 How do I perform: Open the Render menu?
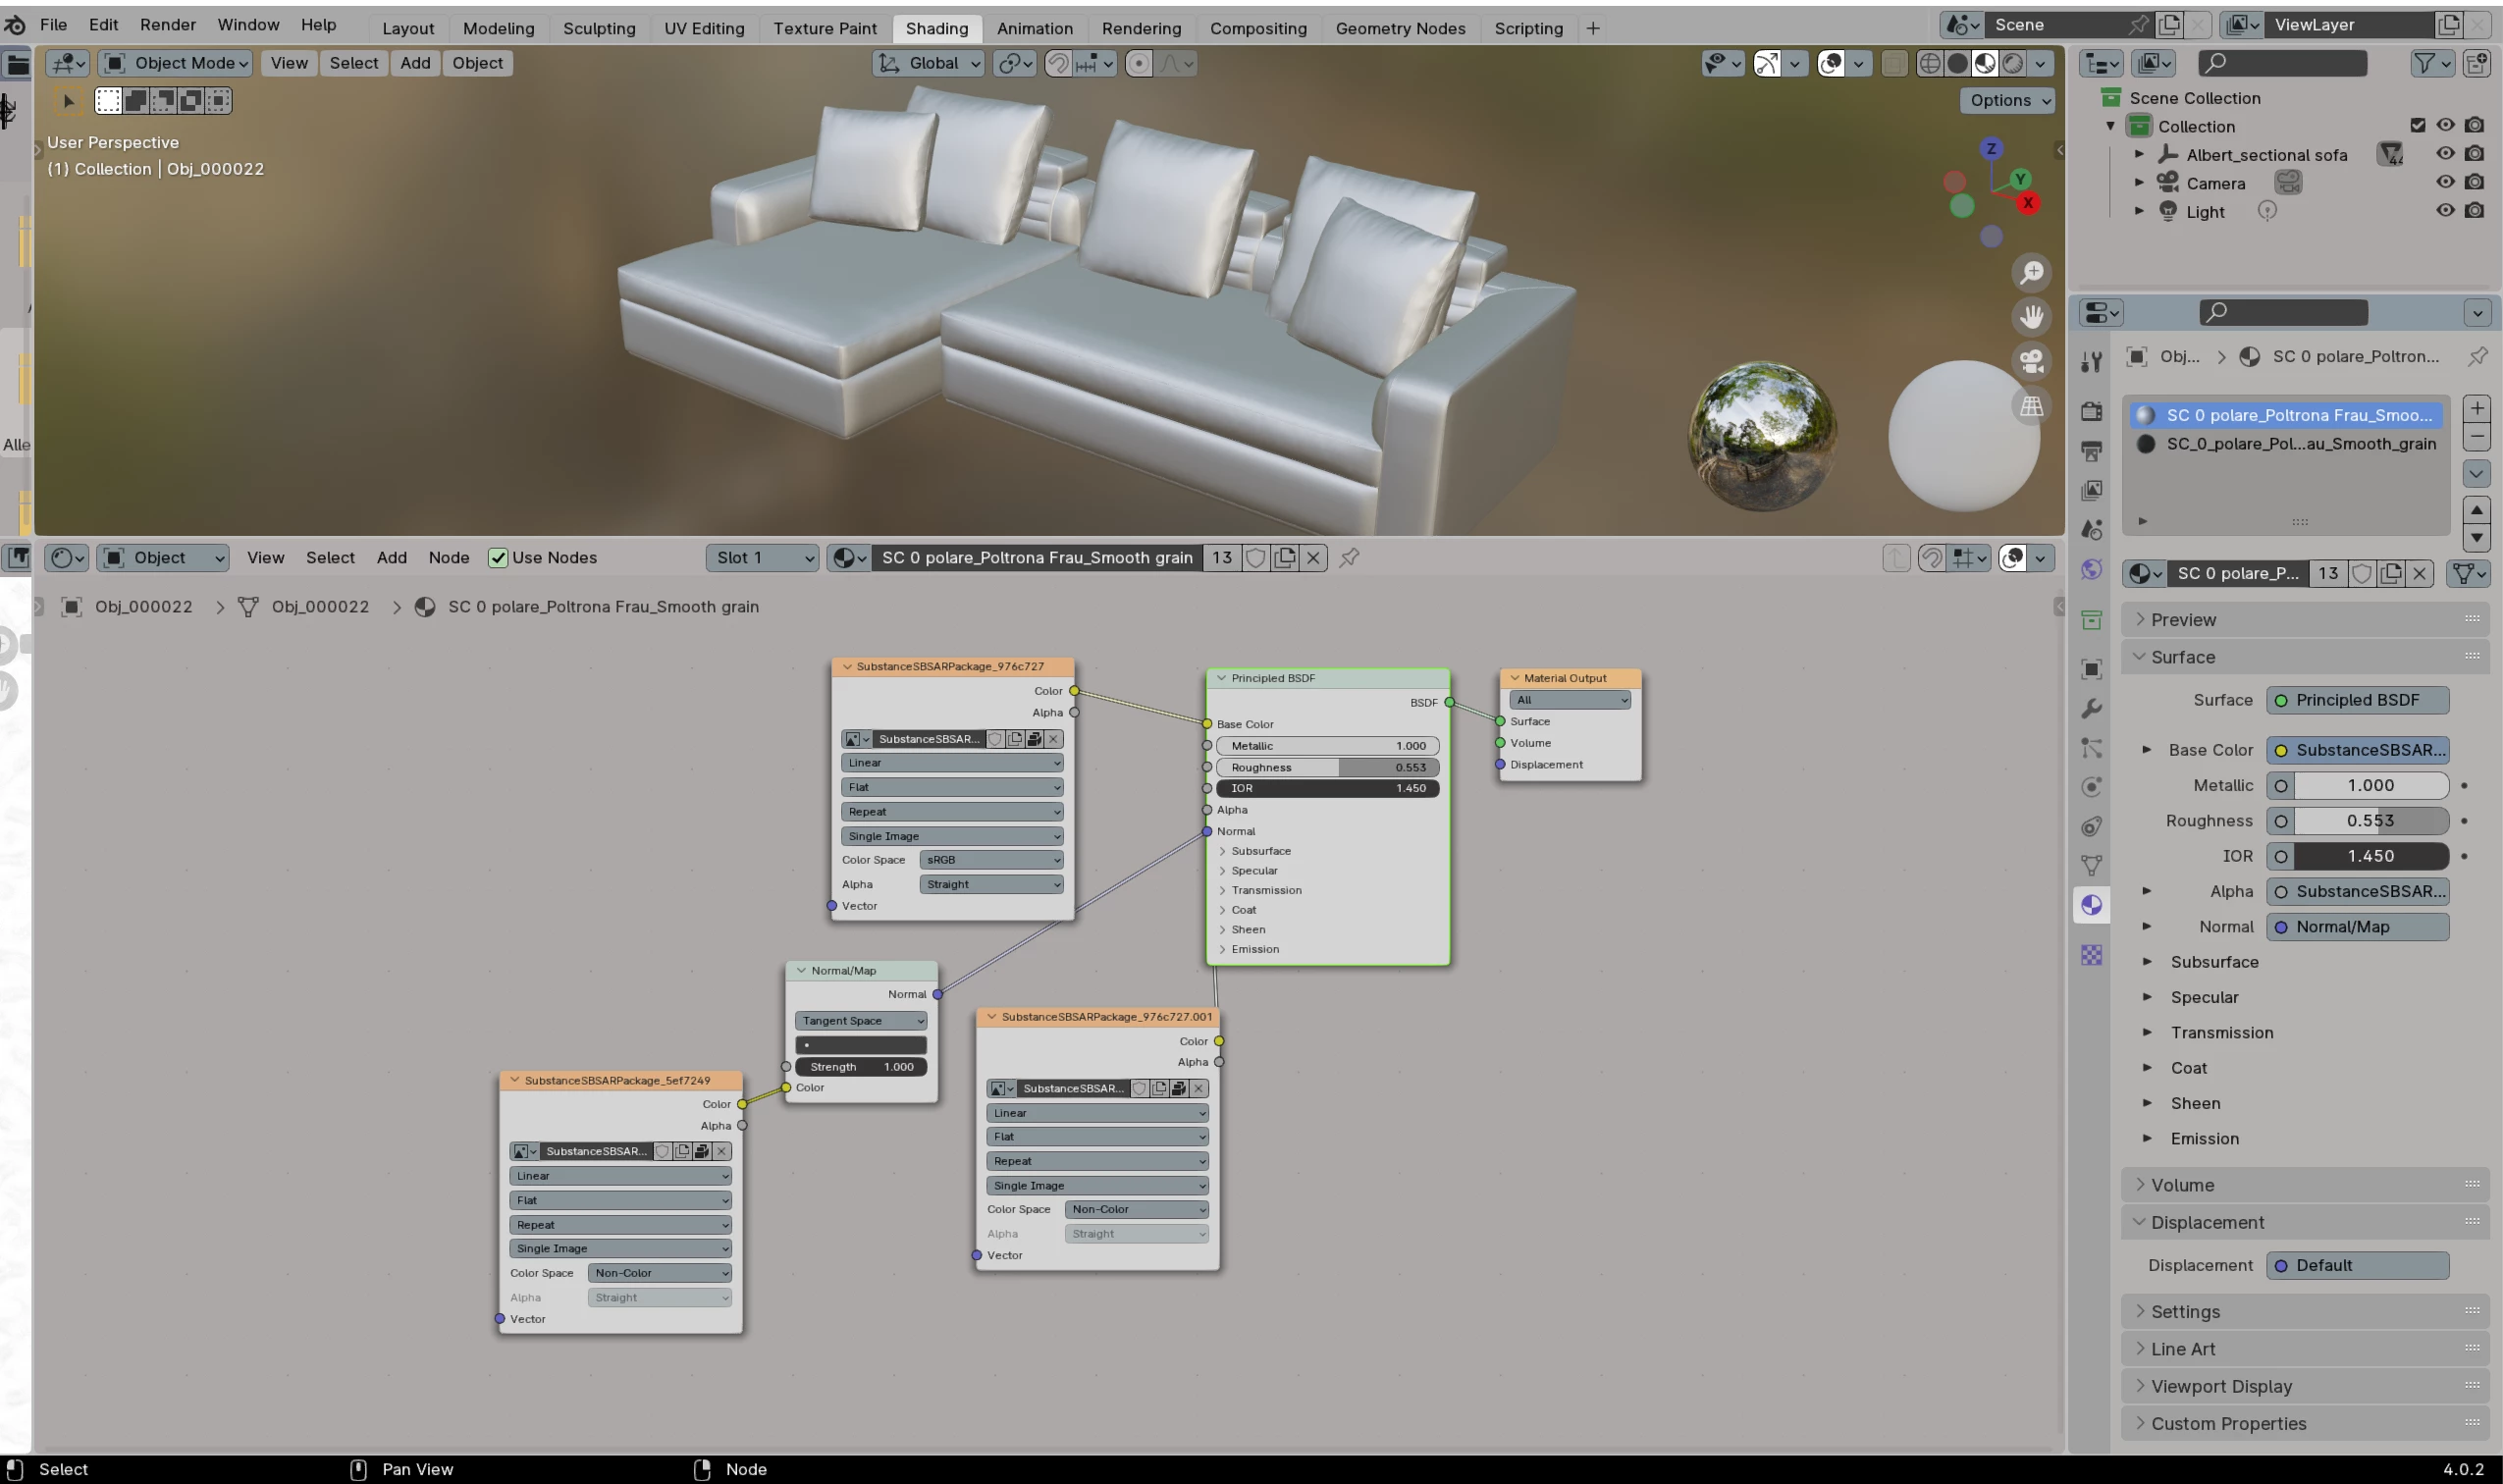[167, 25]
